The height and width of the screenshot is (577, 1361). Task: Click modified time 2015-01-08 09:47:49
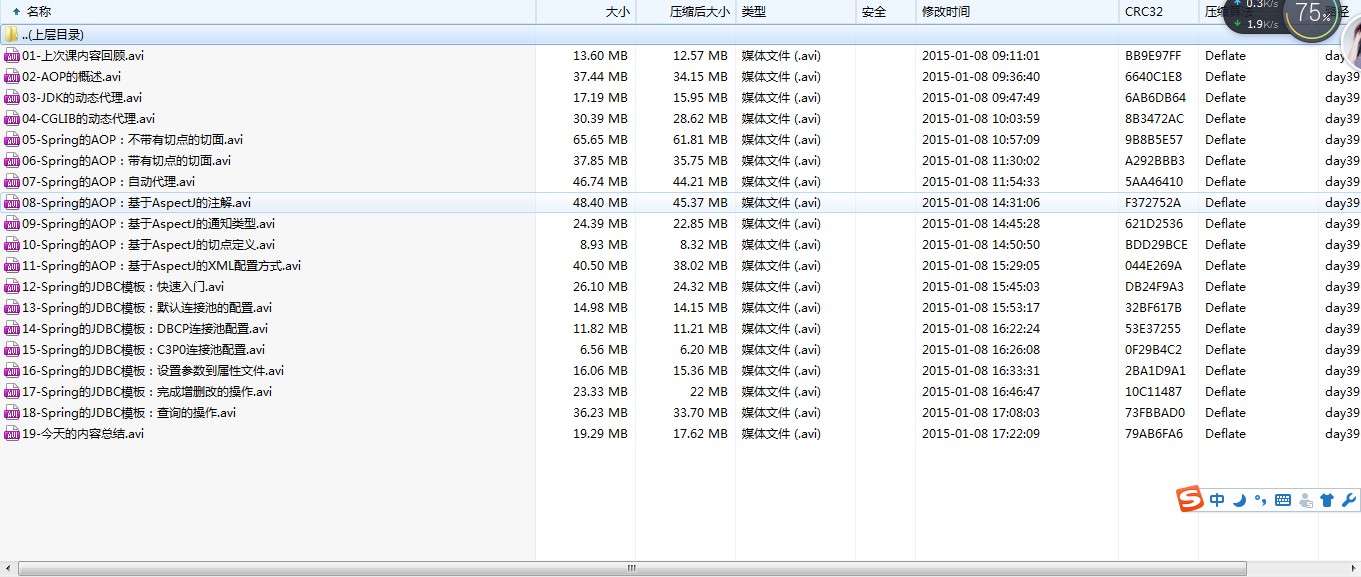(981, 98)
